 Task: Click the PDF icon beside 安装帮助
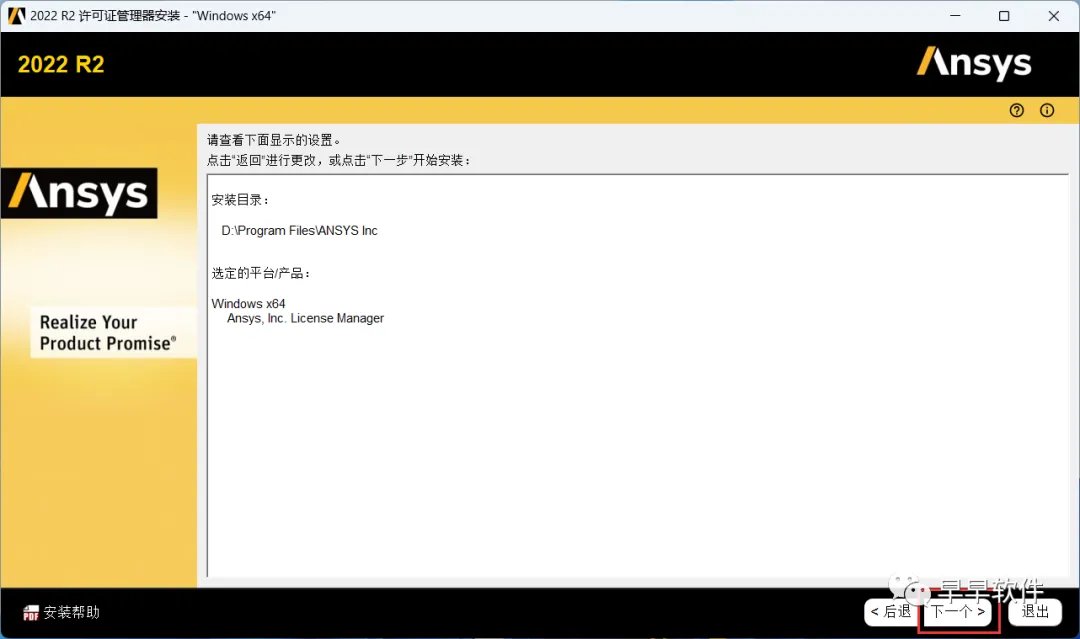click(x=31, y=613)
